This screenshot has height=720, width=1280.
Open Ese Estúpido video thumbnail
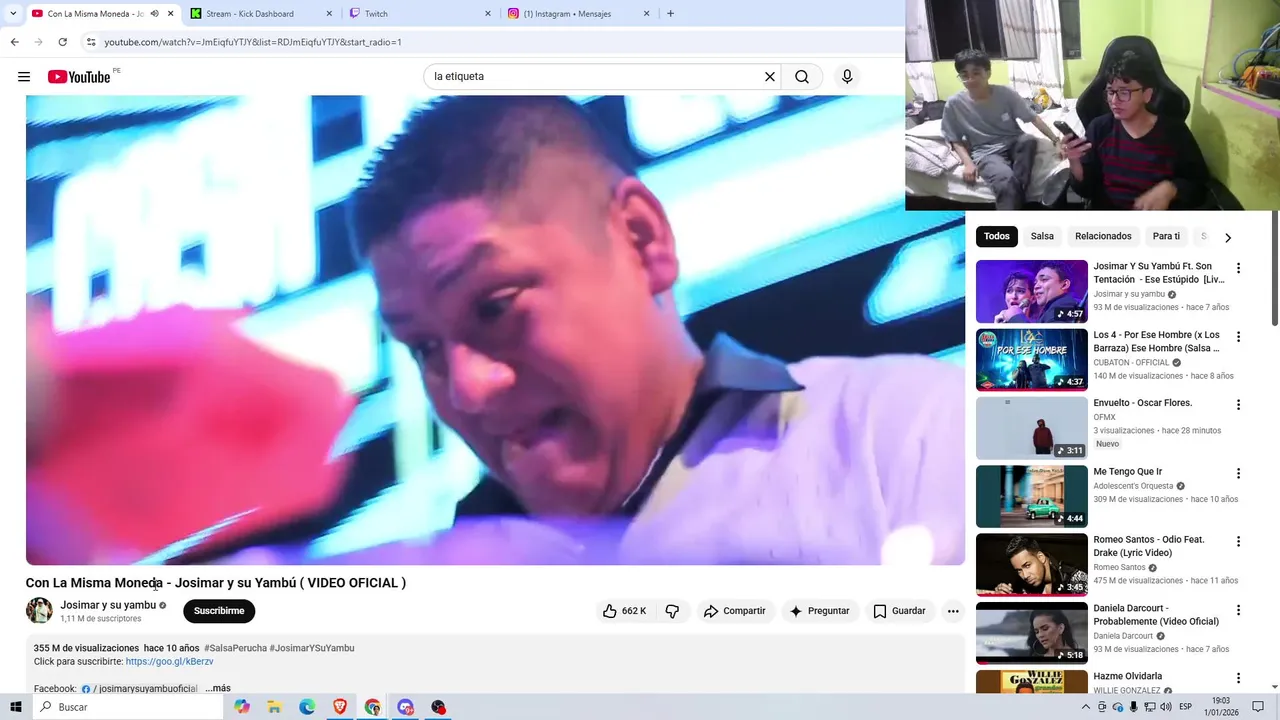pos(1031,291)
